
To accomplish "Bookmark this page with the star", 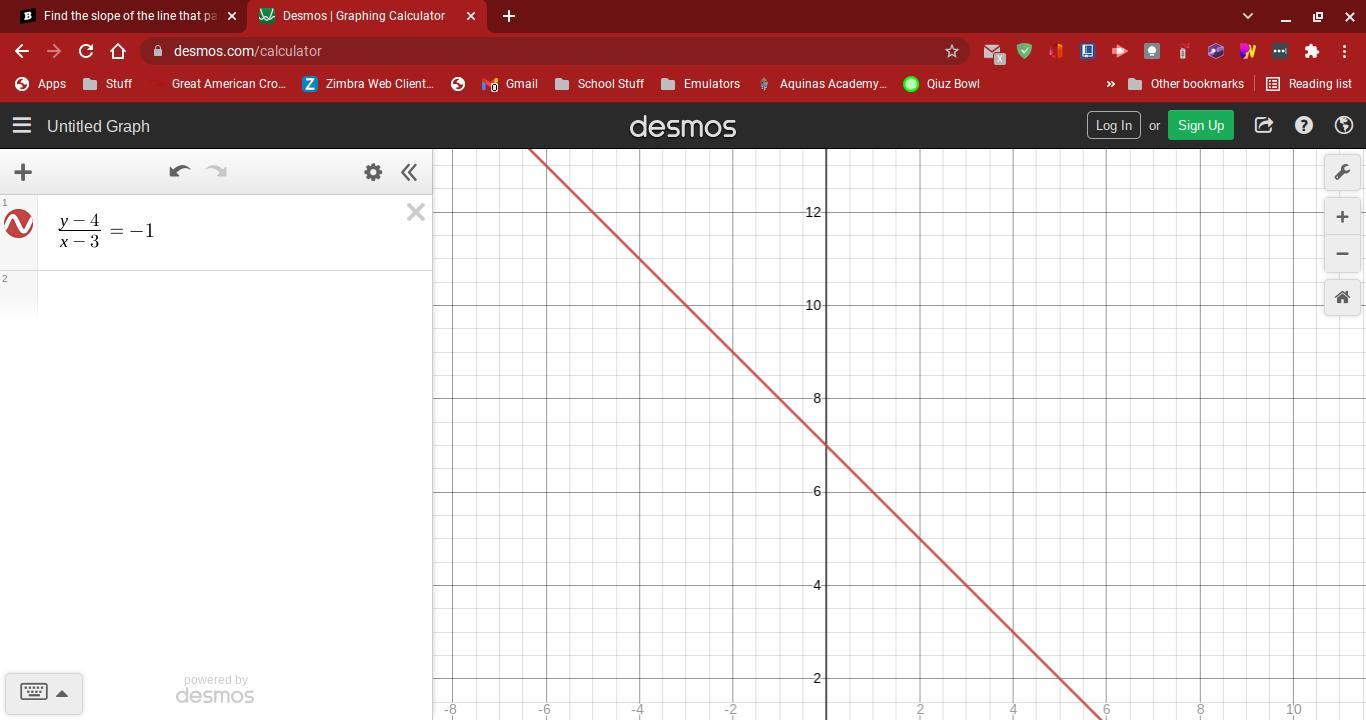I will [952, 51].
